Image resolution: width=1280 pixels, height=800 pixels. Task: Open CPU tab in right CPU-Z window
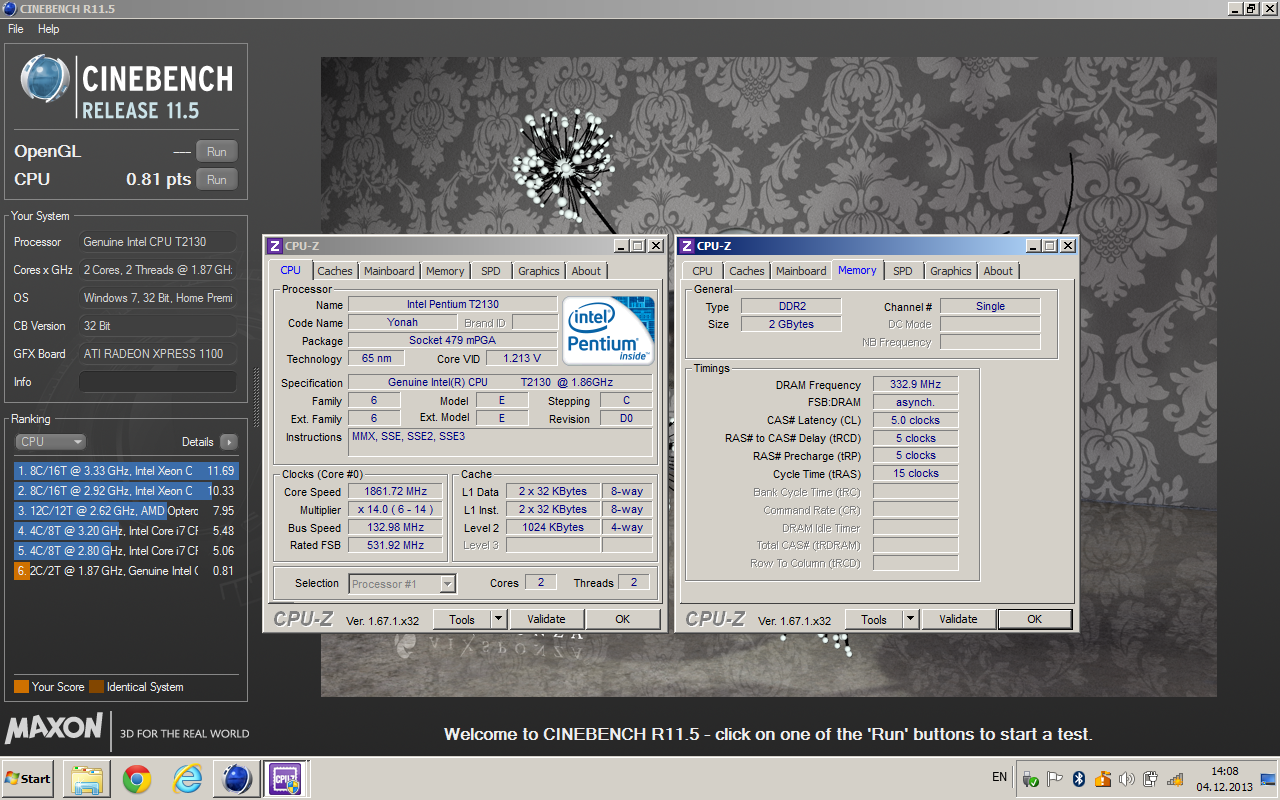point(703,271)
